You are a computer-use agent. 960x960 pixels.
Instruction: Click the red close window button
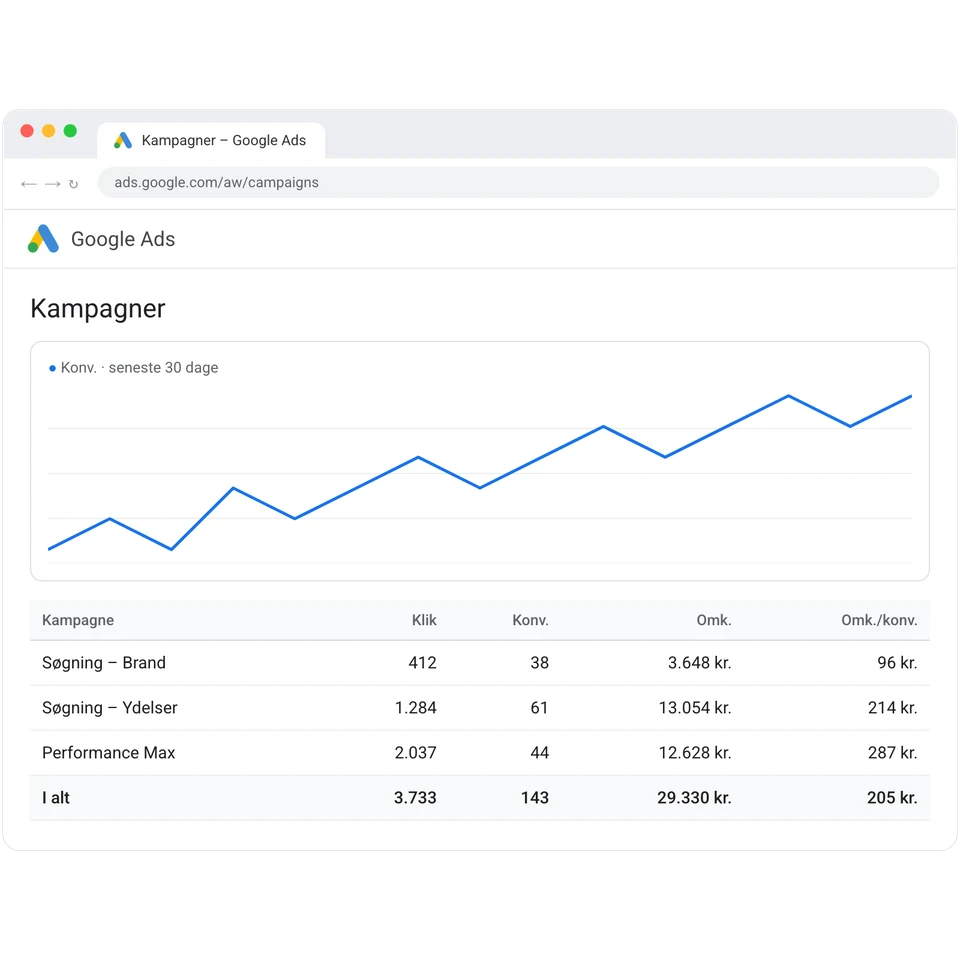click(x=27, y=130)
